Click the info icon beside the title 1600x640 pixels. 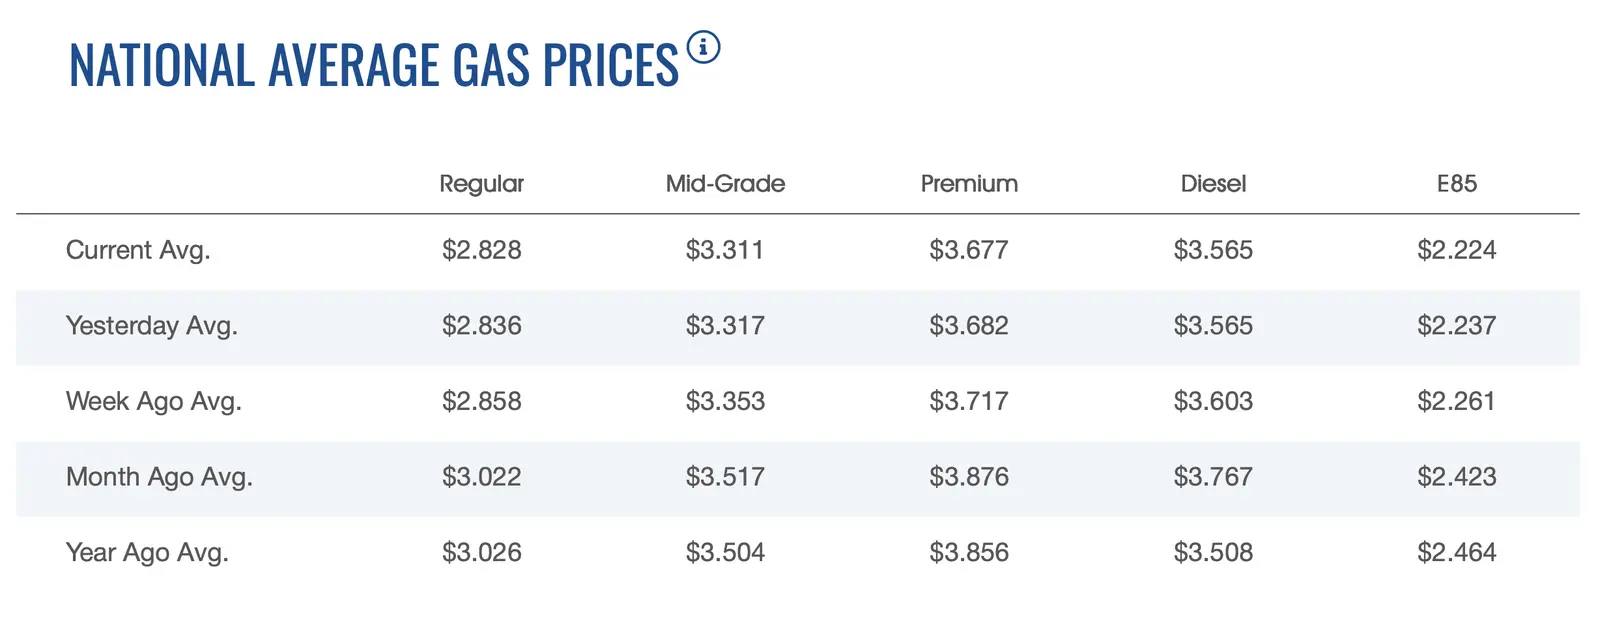[703, 47]
